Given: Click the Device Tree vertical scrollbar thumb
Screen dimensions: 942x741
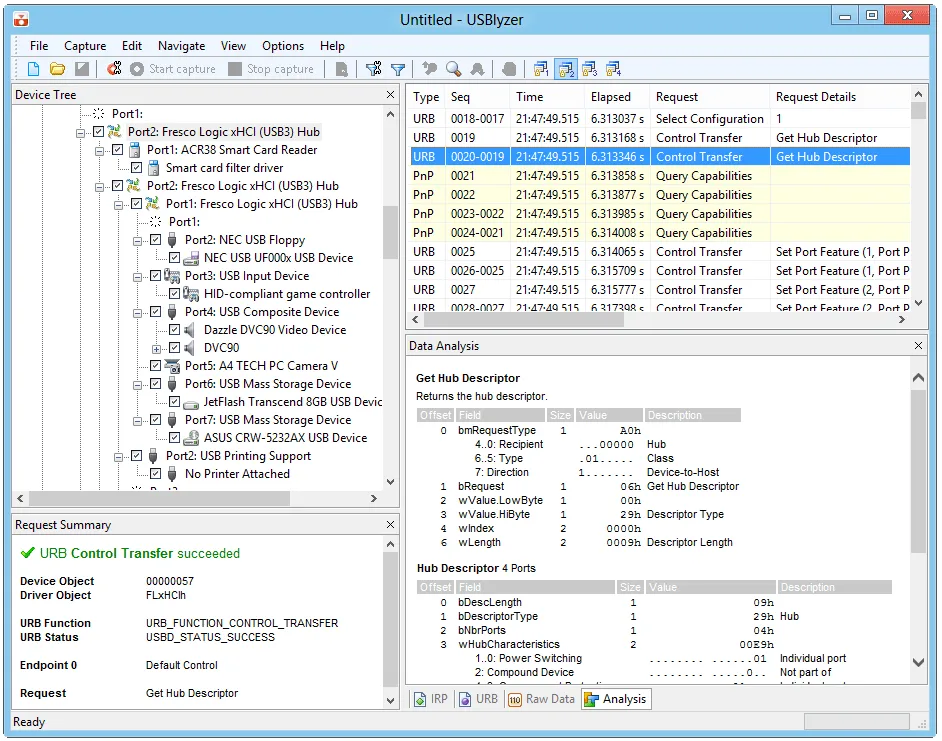Looking at the screenshot, I should (x=390, y=232).
